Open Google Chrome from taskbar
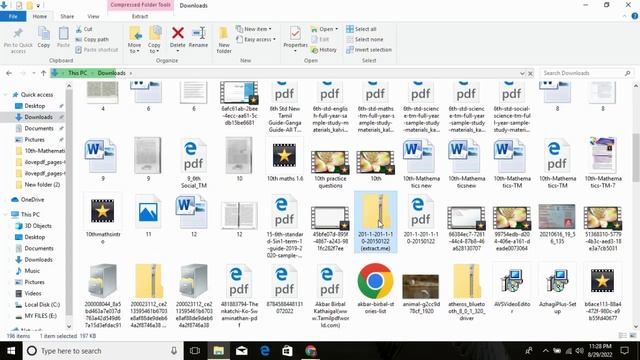Image resolution: width=640 pixels, height=360 pixels. tap(311, 351)
